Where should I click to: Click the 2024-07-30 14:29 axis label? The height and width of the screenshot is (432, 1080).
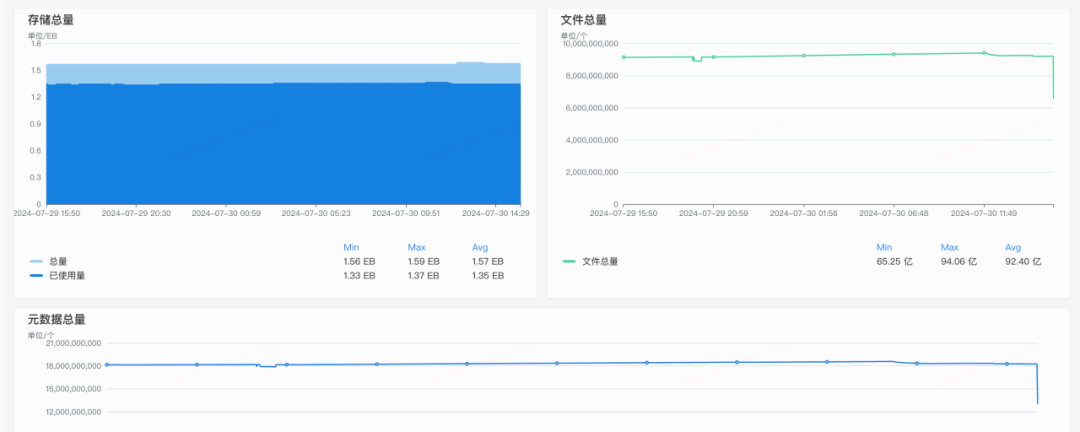click(495, 214)
